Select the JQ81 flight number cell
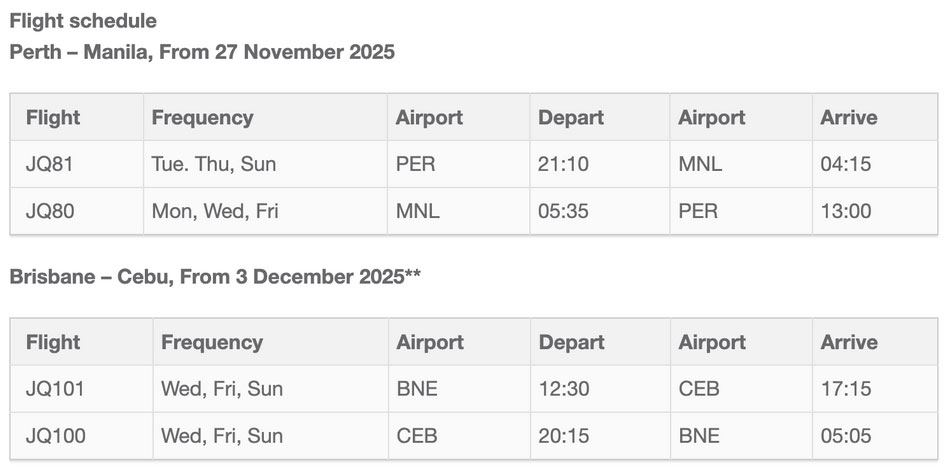The height and width of the screenshot is (470, 948). tap(77, 164)
